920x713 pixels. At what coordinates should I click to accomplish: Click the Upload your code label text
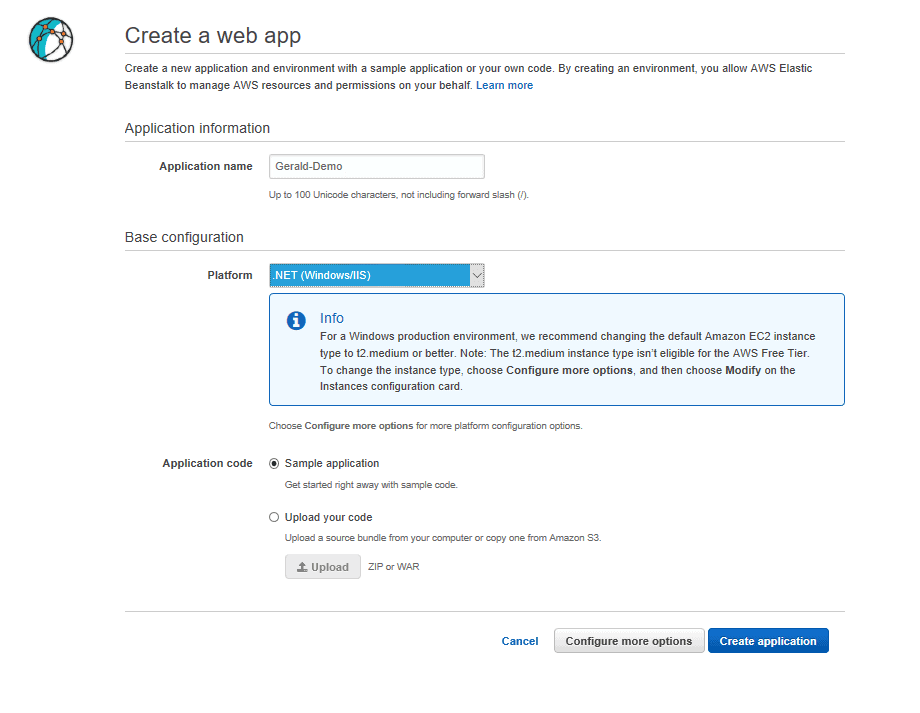click(x=329, y=517)
